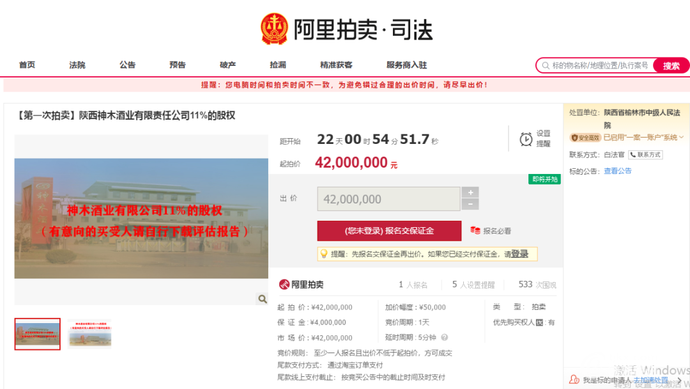This screenshot has height=389, width=690.
Task: Click the 保证金 ¥4,000,000 entry
Action: (312, 322)
